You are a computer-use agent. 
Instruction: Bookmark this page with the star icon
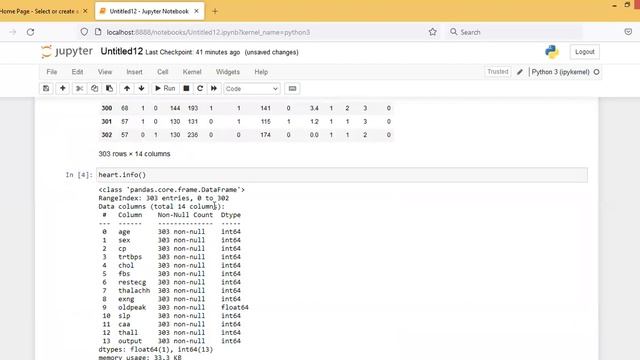[x=433, y=32]
